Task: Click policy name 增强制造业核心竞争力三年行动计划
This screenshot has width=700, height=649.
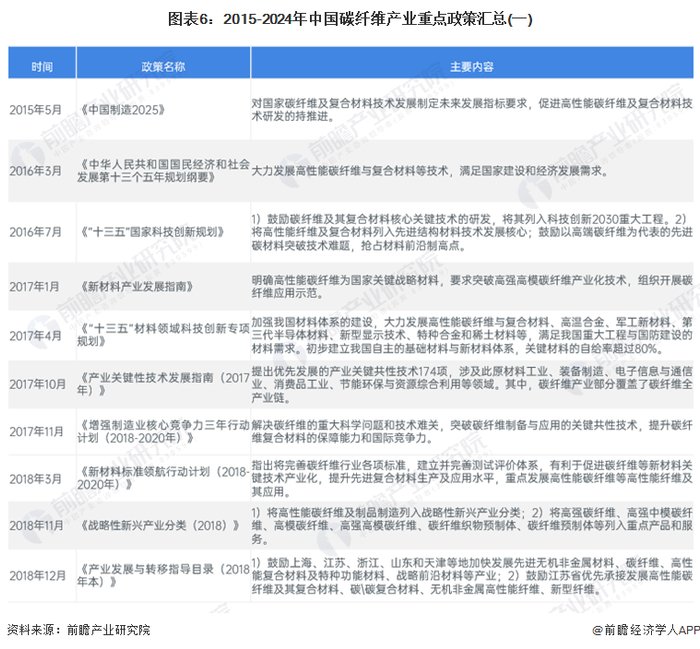Action: (163, 432)
